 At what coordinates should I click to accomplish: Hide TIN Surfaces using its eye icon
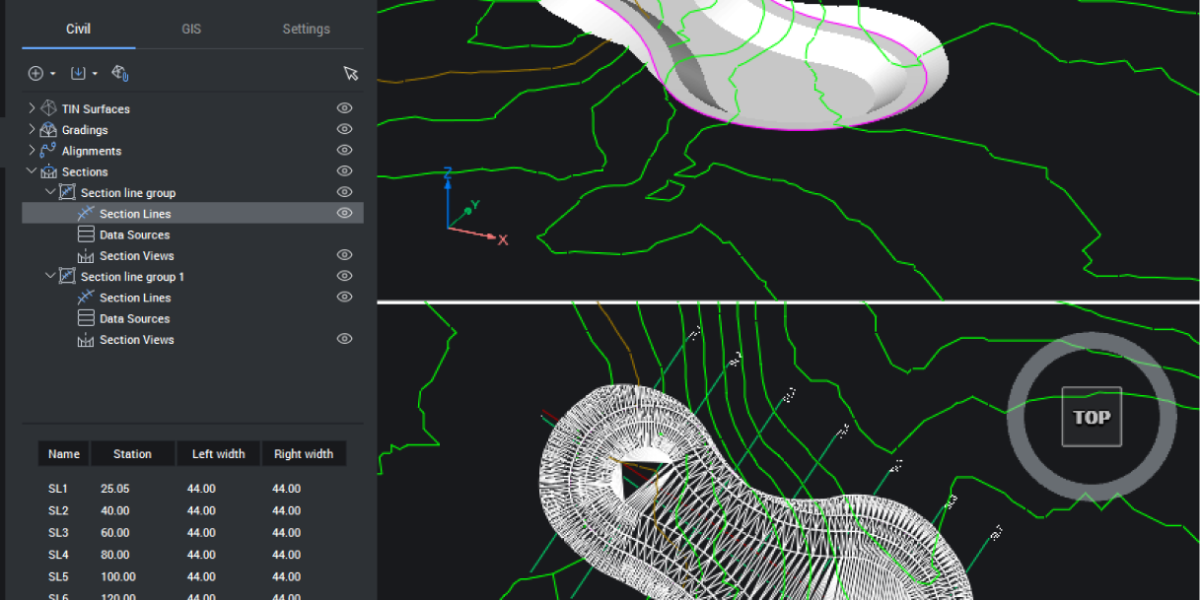pos(345,108)
